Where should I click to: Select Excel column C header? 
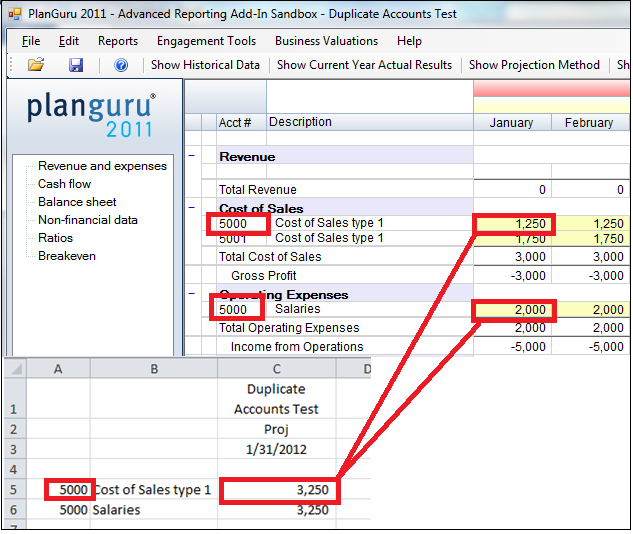[x=277, y=369]
